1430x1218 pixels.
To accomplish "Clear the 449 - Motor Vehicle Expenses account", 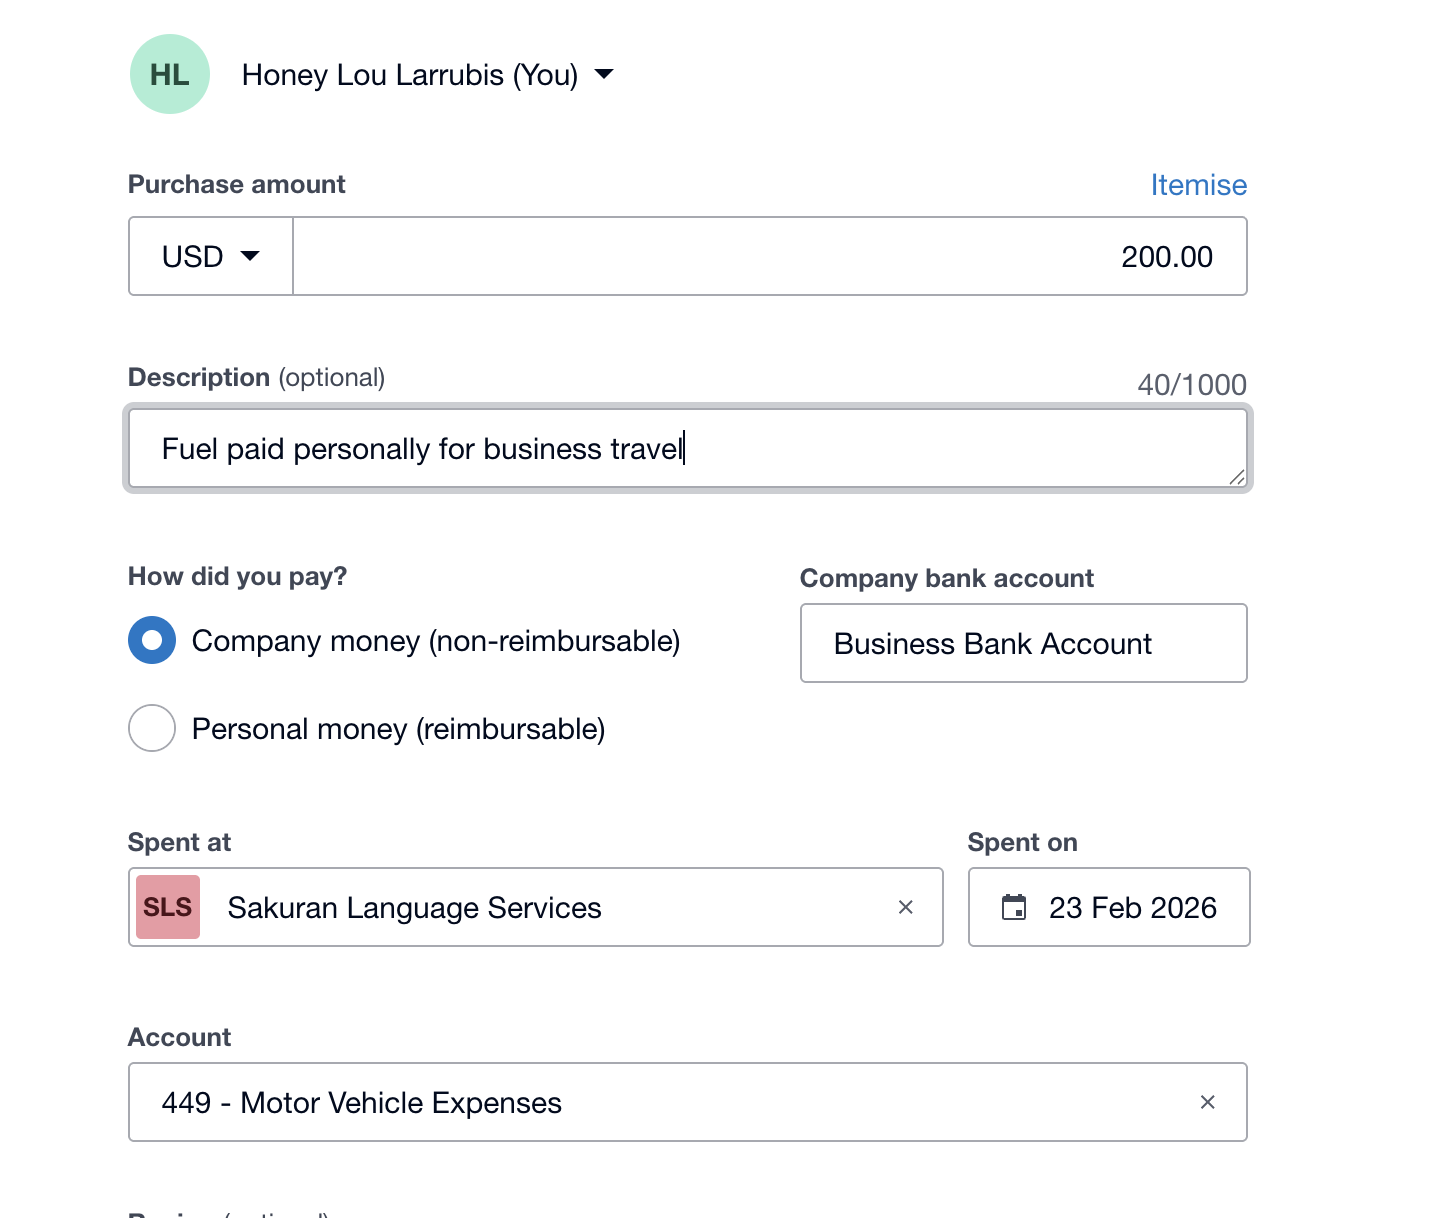I will [x=1208, y=1102].
